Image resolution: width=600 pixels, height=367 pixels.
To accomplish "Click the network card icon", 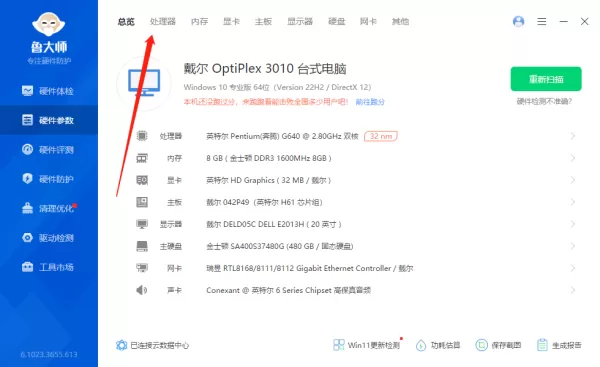I will tap(142, 268).
